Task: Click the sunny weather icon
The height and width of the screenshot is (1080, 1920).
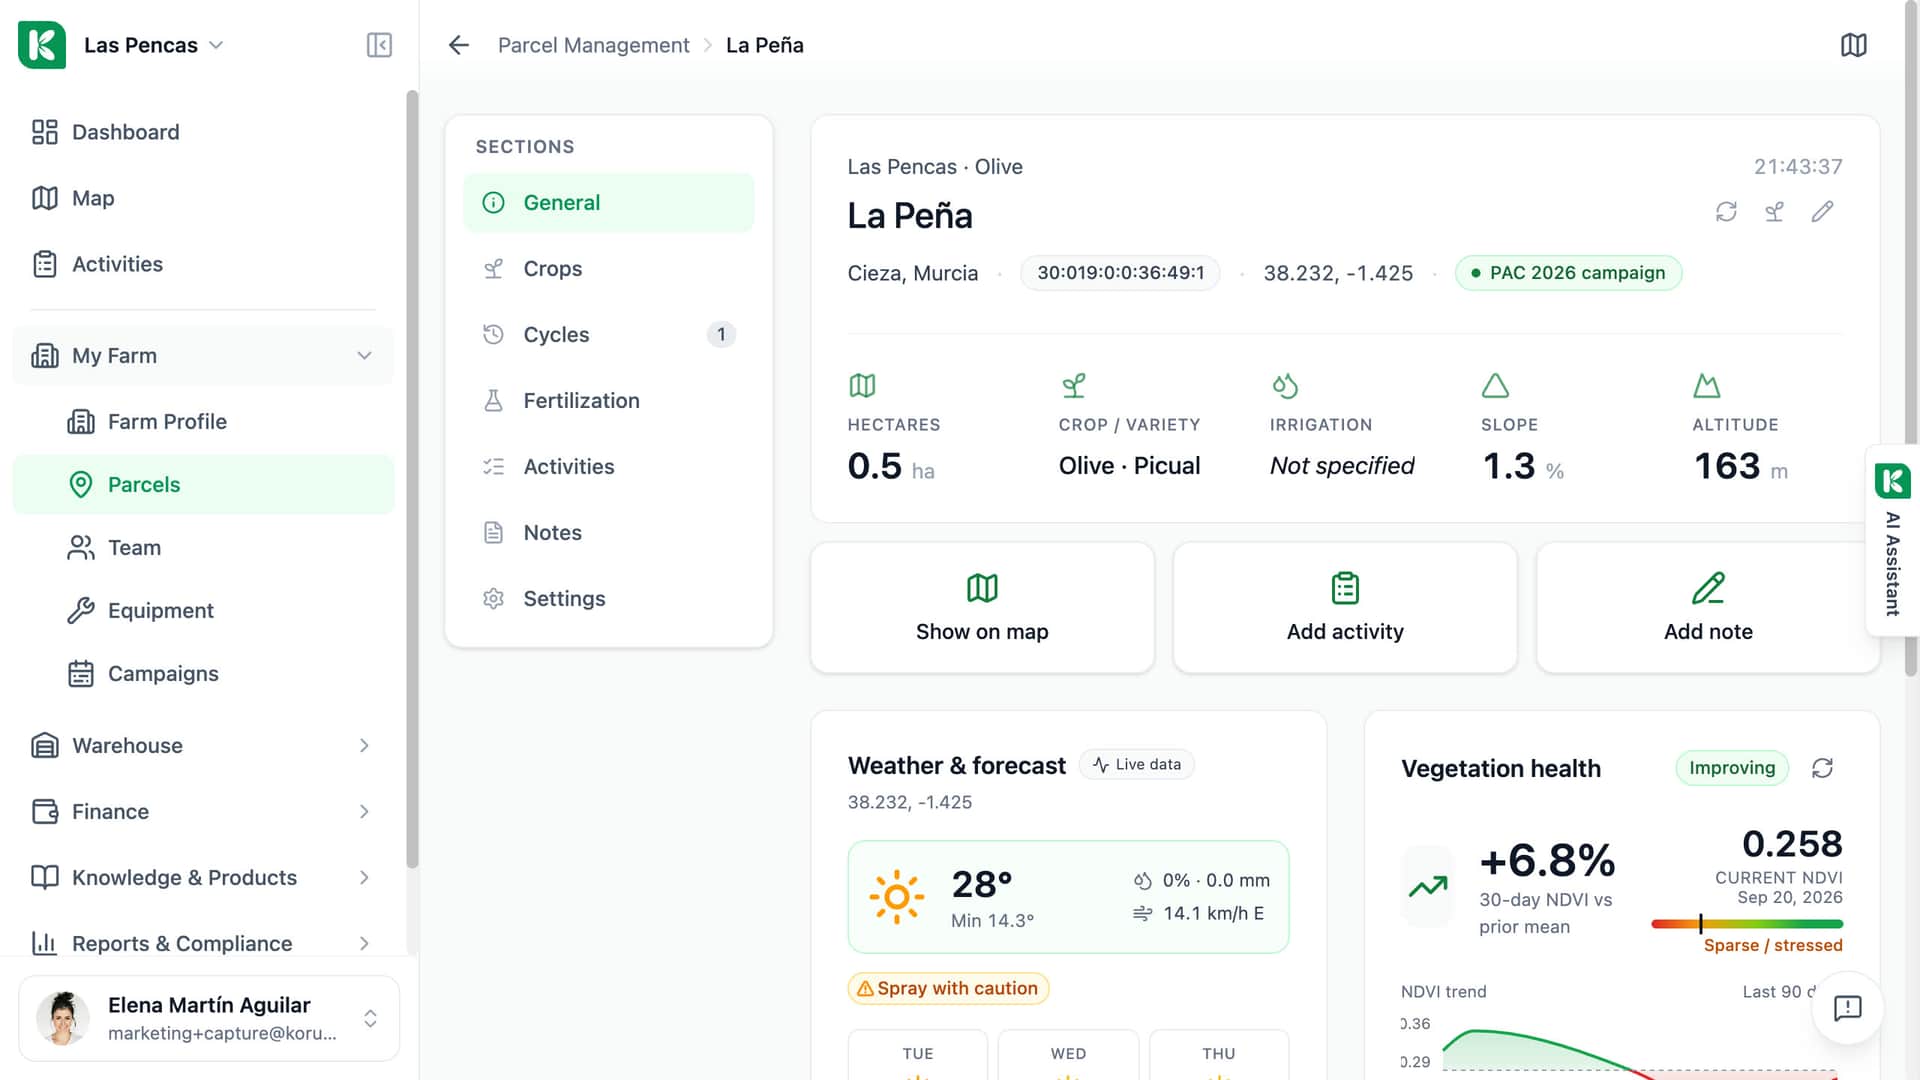Action: pyautogui.click(x=897, y=897)
